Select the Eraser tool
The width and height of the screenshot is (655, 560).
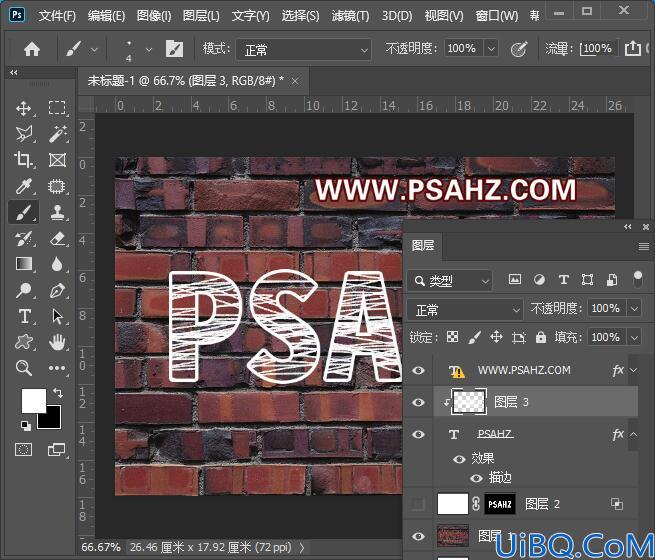(x=57, y=238)
